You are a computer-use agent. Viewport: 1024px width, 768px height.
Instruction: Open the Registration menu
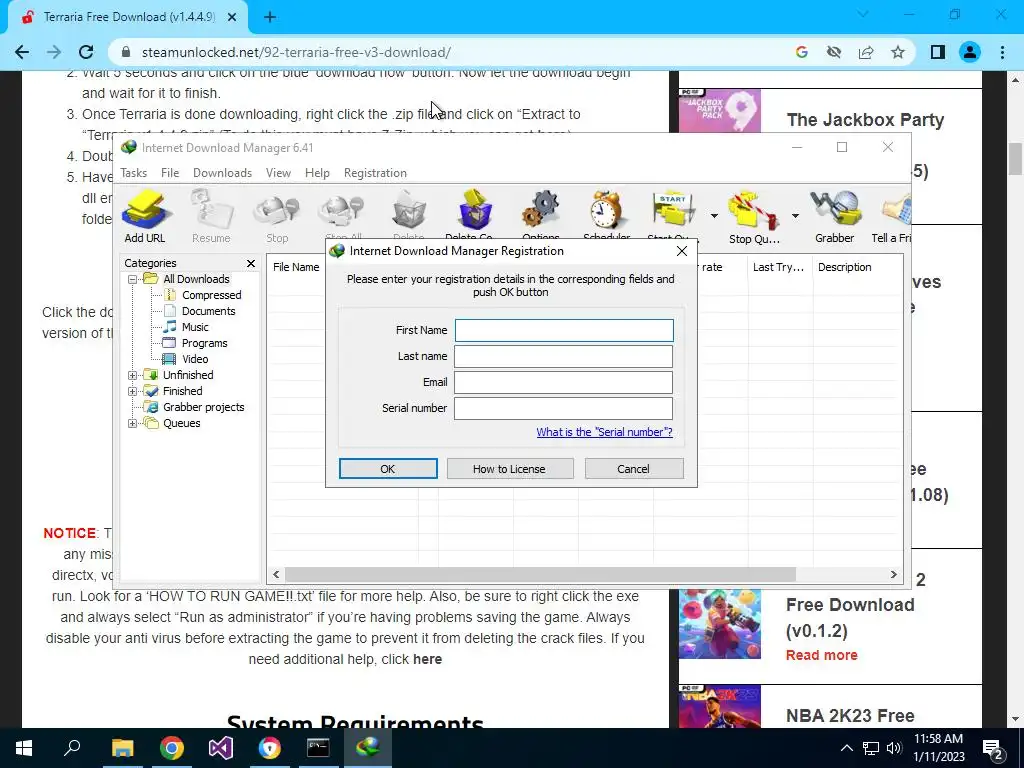pyautogui.click(x=376, y=173)
